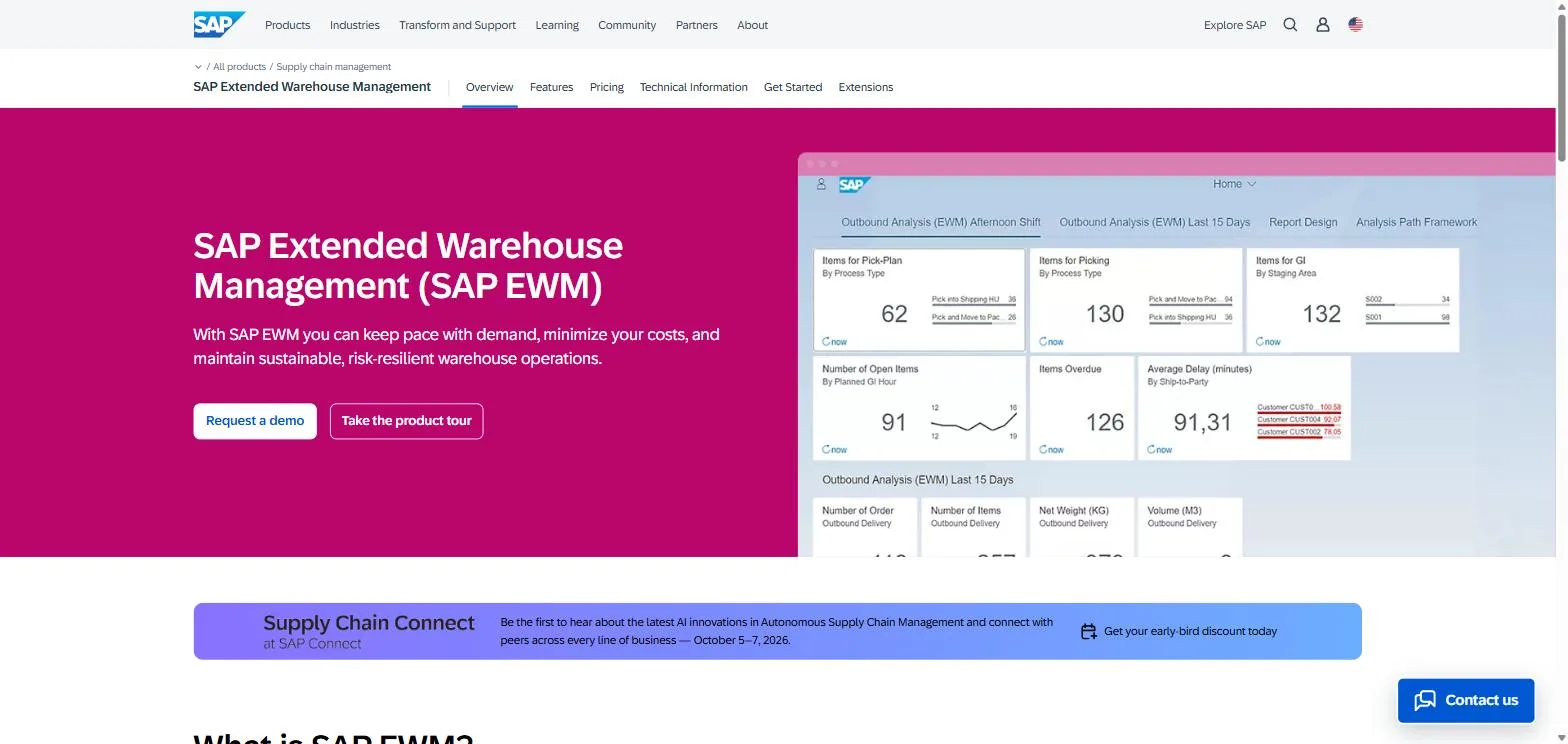The width and height of the screenshot is (1568, 744).
Task: Expand the breadcrumb chevron
Action: [x=198, y=67]
